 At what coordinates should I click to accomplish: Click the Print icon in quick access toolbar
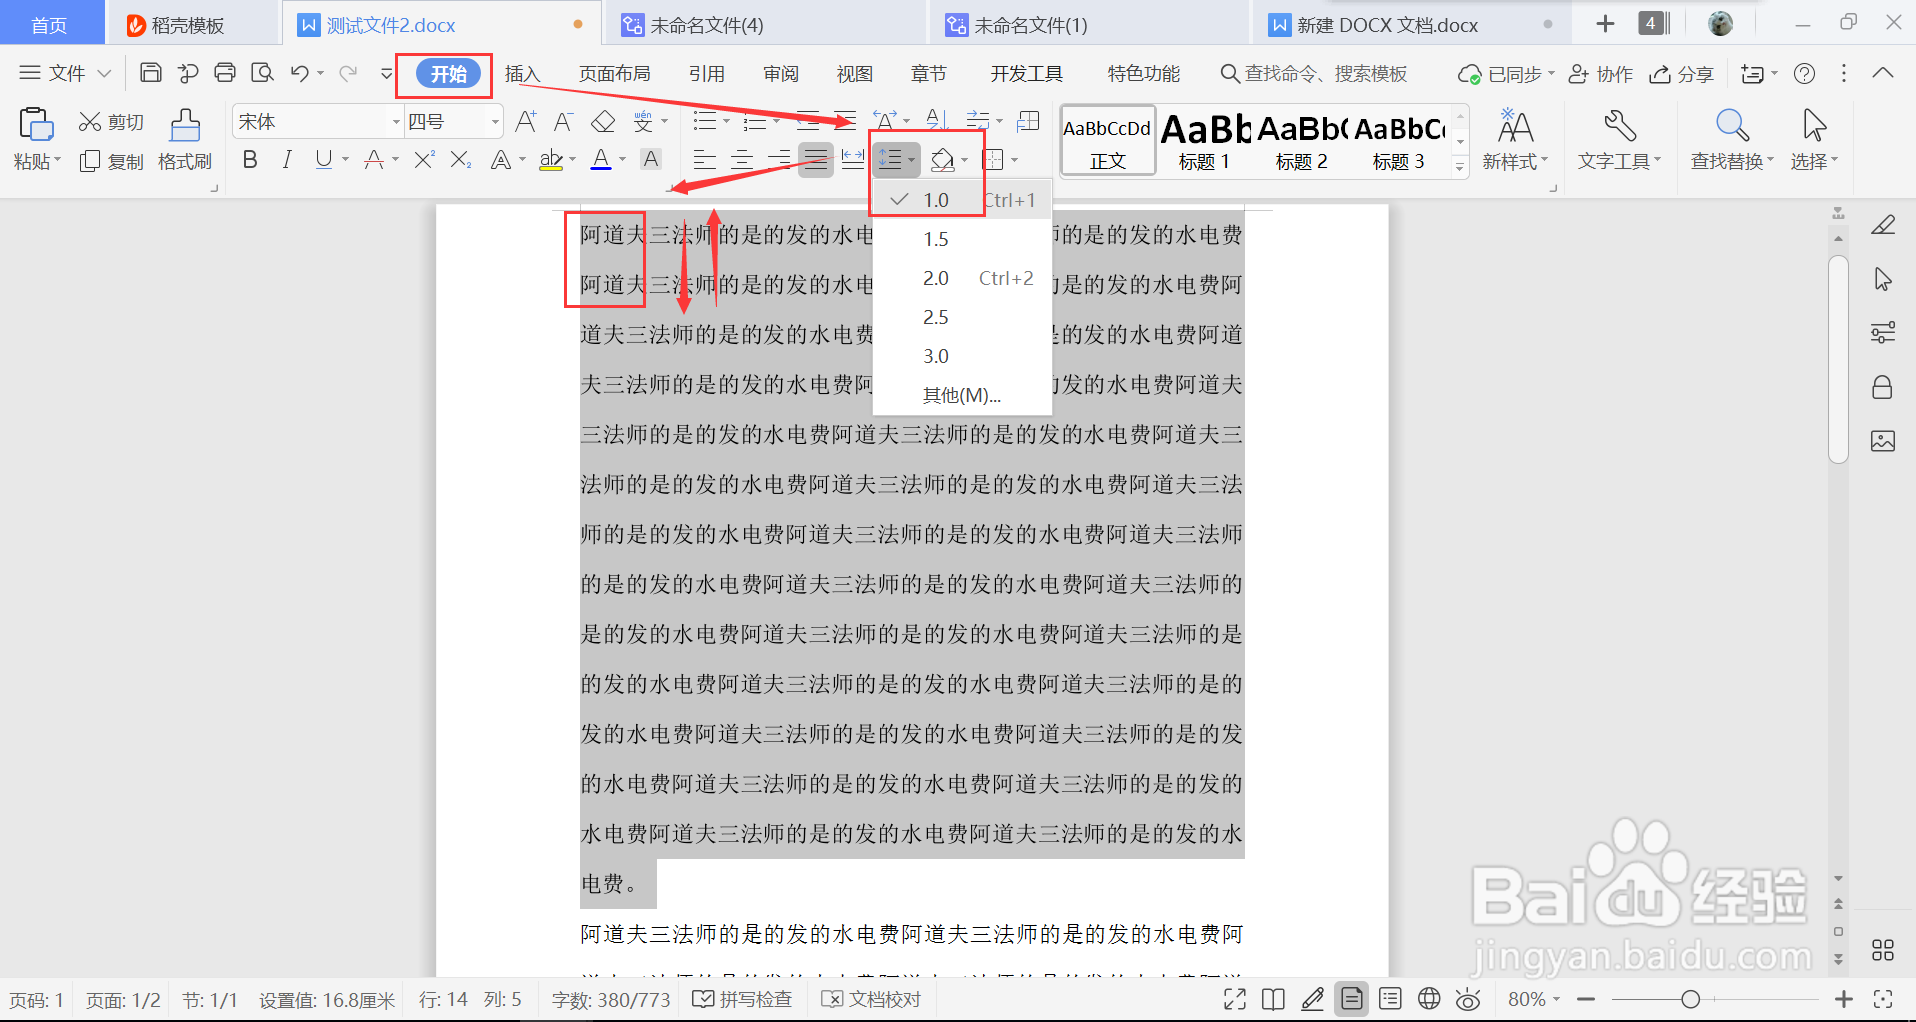[225, 73]
